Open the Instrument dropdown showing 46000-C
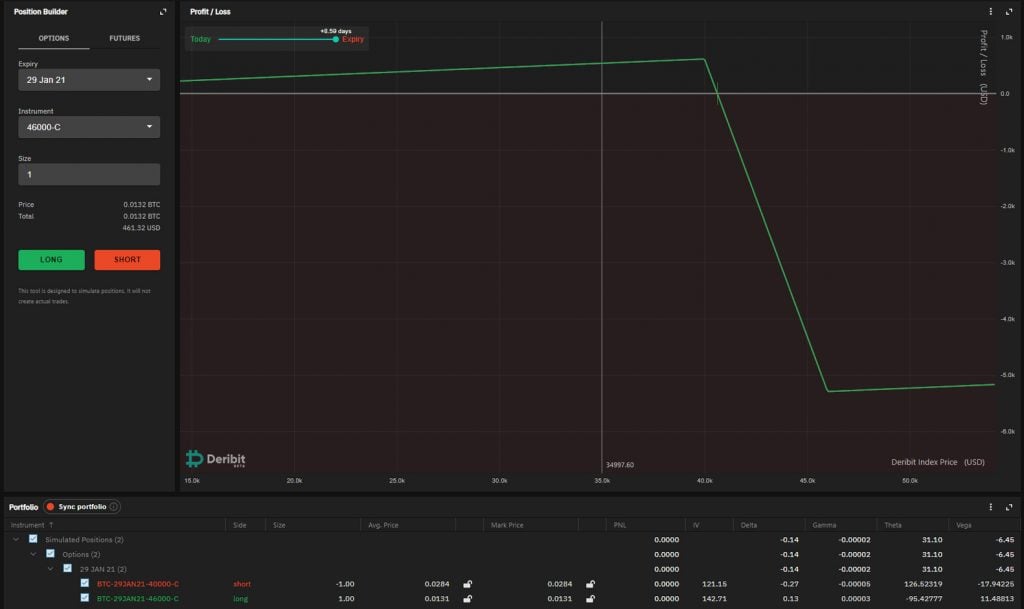This screenshot has height=609, width=1024. click(88, 127)
